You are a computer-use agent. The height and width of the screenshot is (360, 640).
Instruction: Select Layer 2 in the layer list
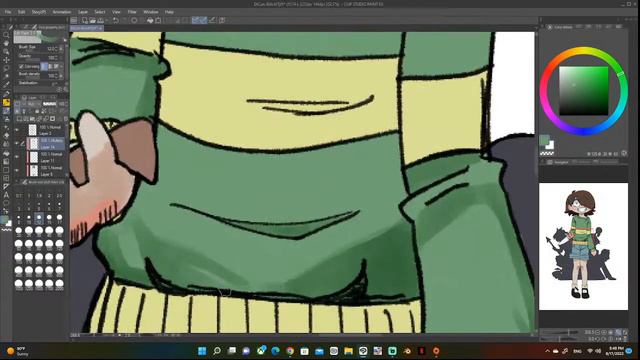(x=46, y=130)
